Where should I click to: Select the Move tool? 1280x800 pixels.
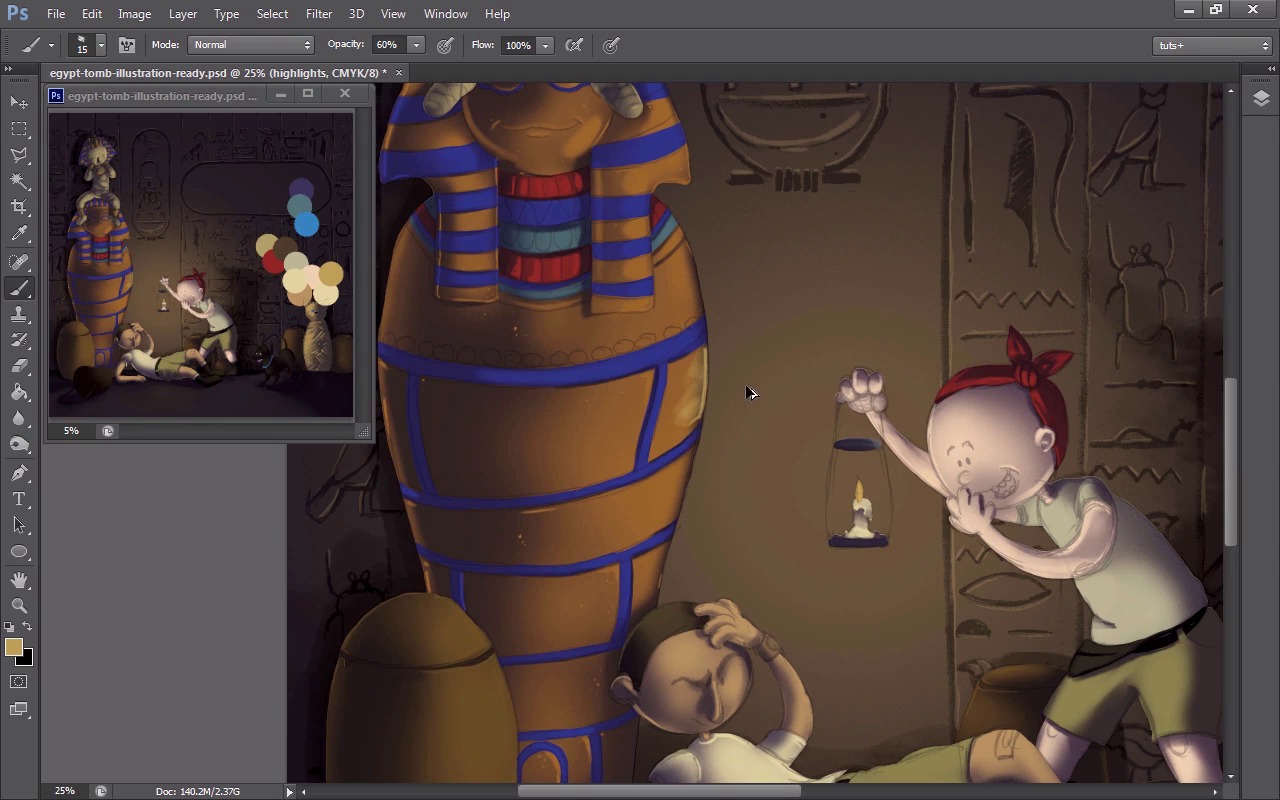(x=19, y=103)
